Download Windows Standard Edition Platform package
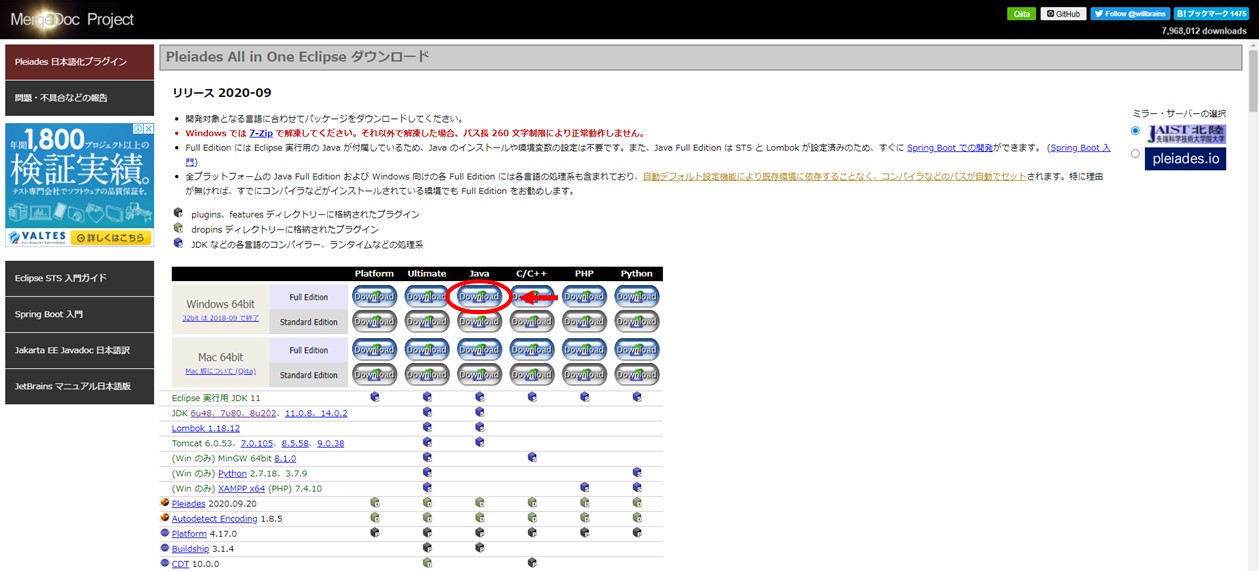 tap(374, 321)
